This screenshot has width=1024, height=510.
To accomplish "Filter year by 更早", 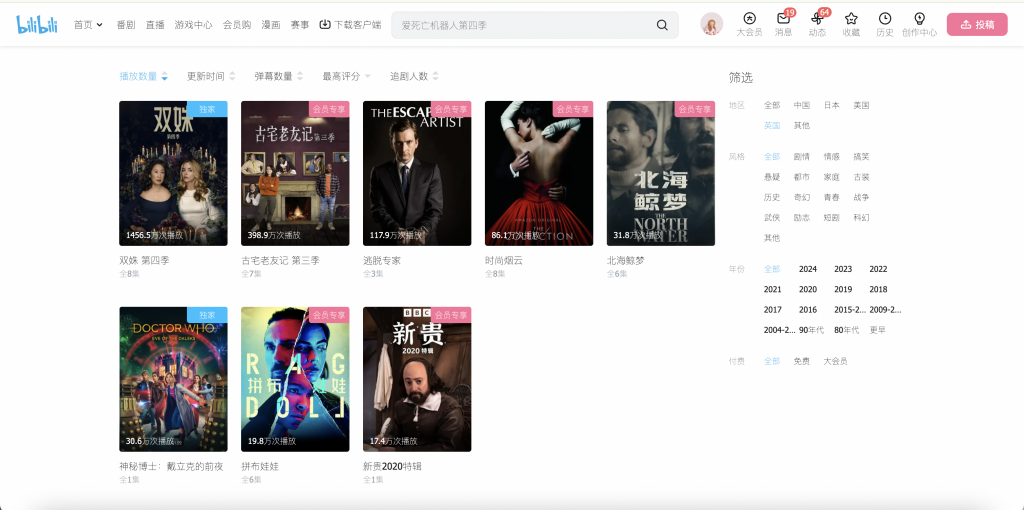I will click(x=878, y=330).
